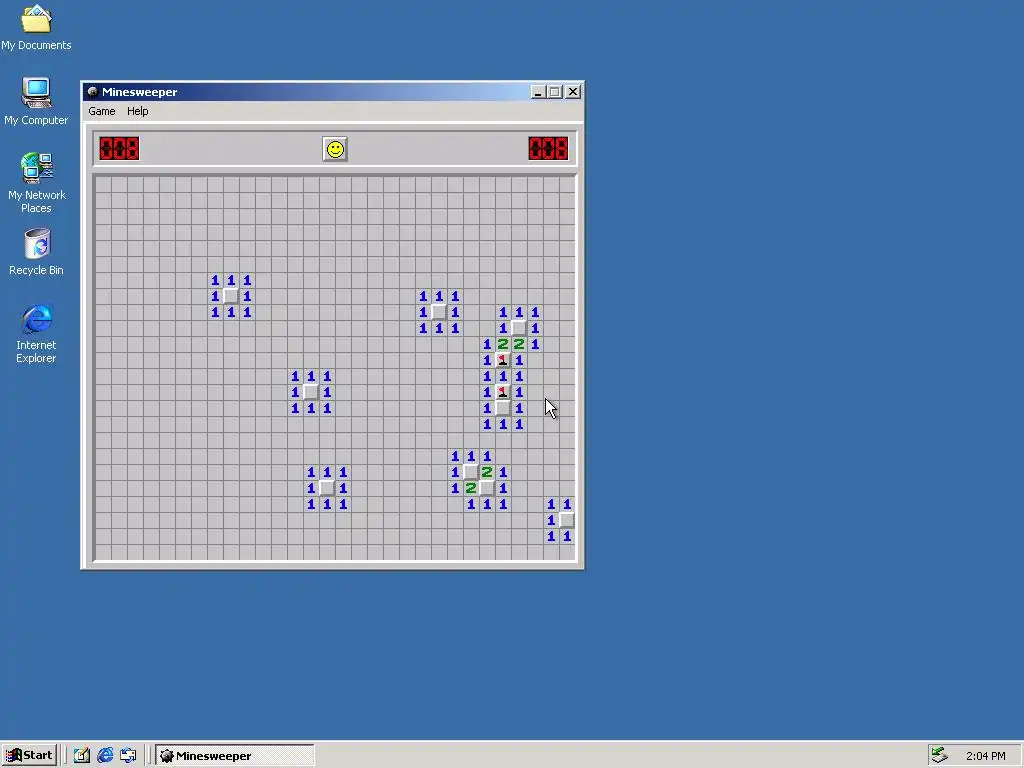Click the Minesweeper maximize button
Viewport: 1024px width, 768px height.
coord(555,92)
